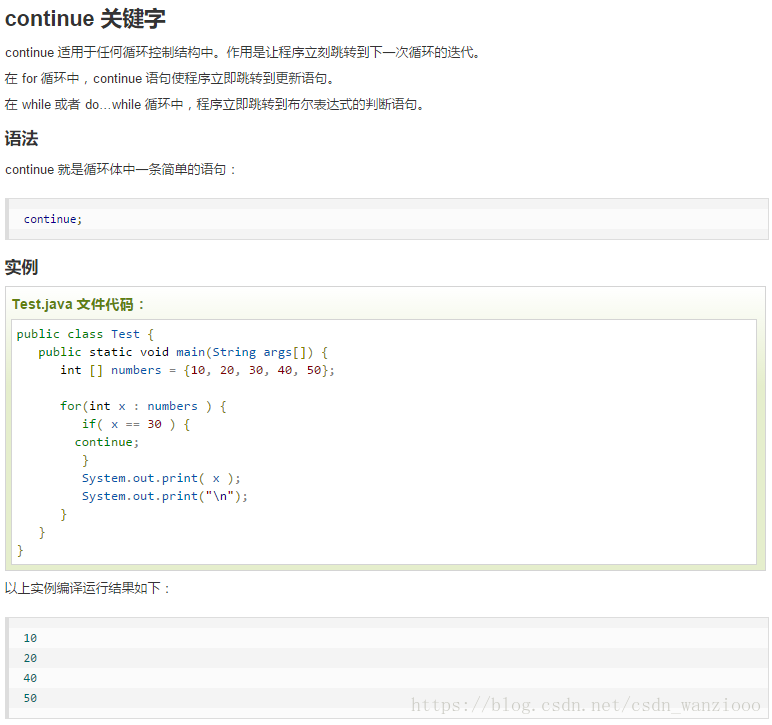
Task: Click the "System.out.print( x )" line
Action: coord(161,478)
